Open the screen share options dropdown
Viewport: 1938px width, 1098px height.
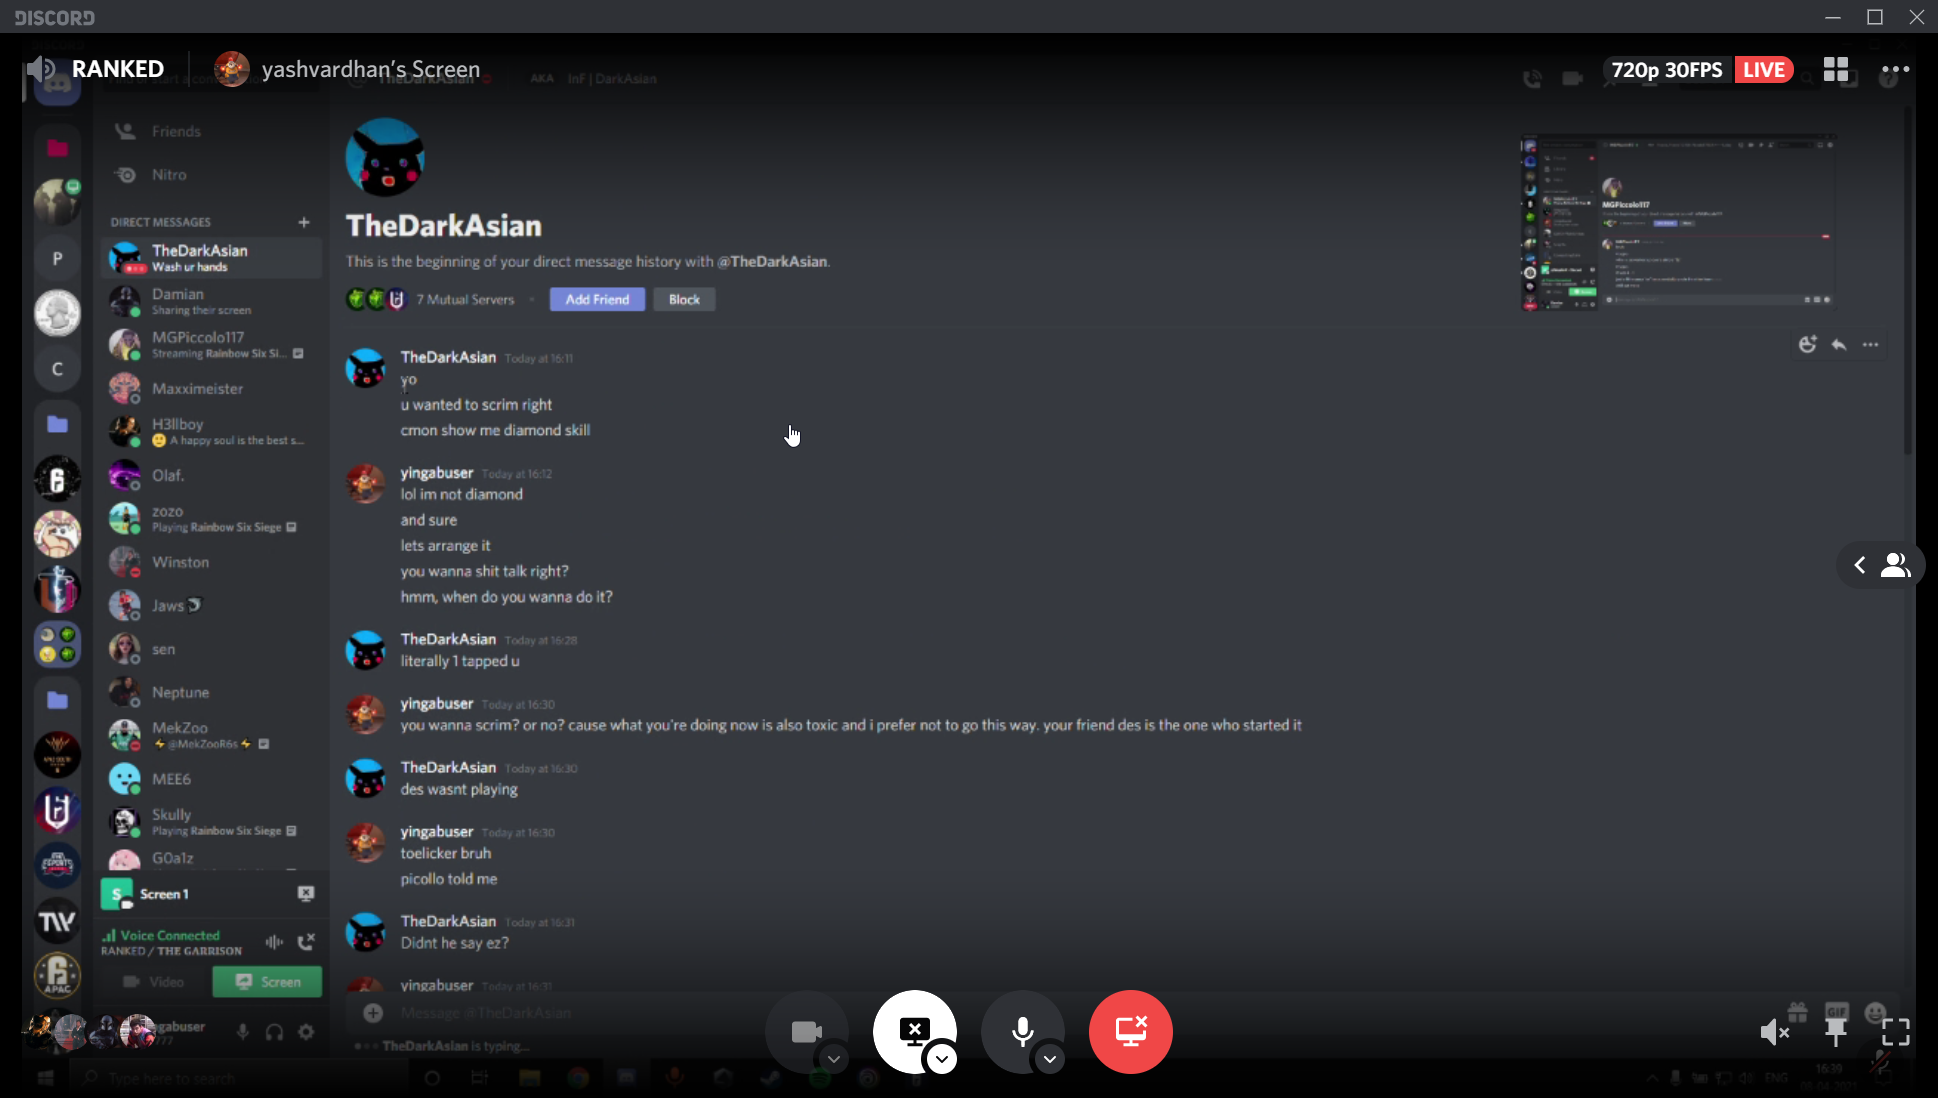pos(941,1059)
